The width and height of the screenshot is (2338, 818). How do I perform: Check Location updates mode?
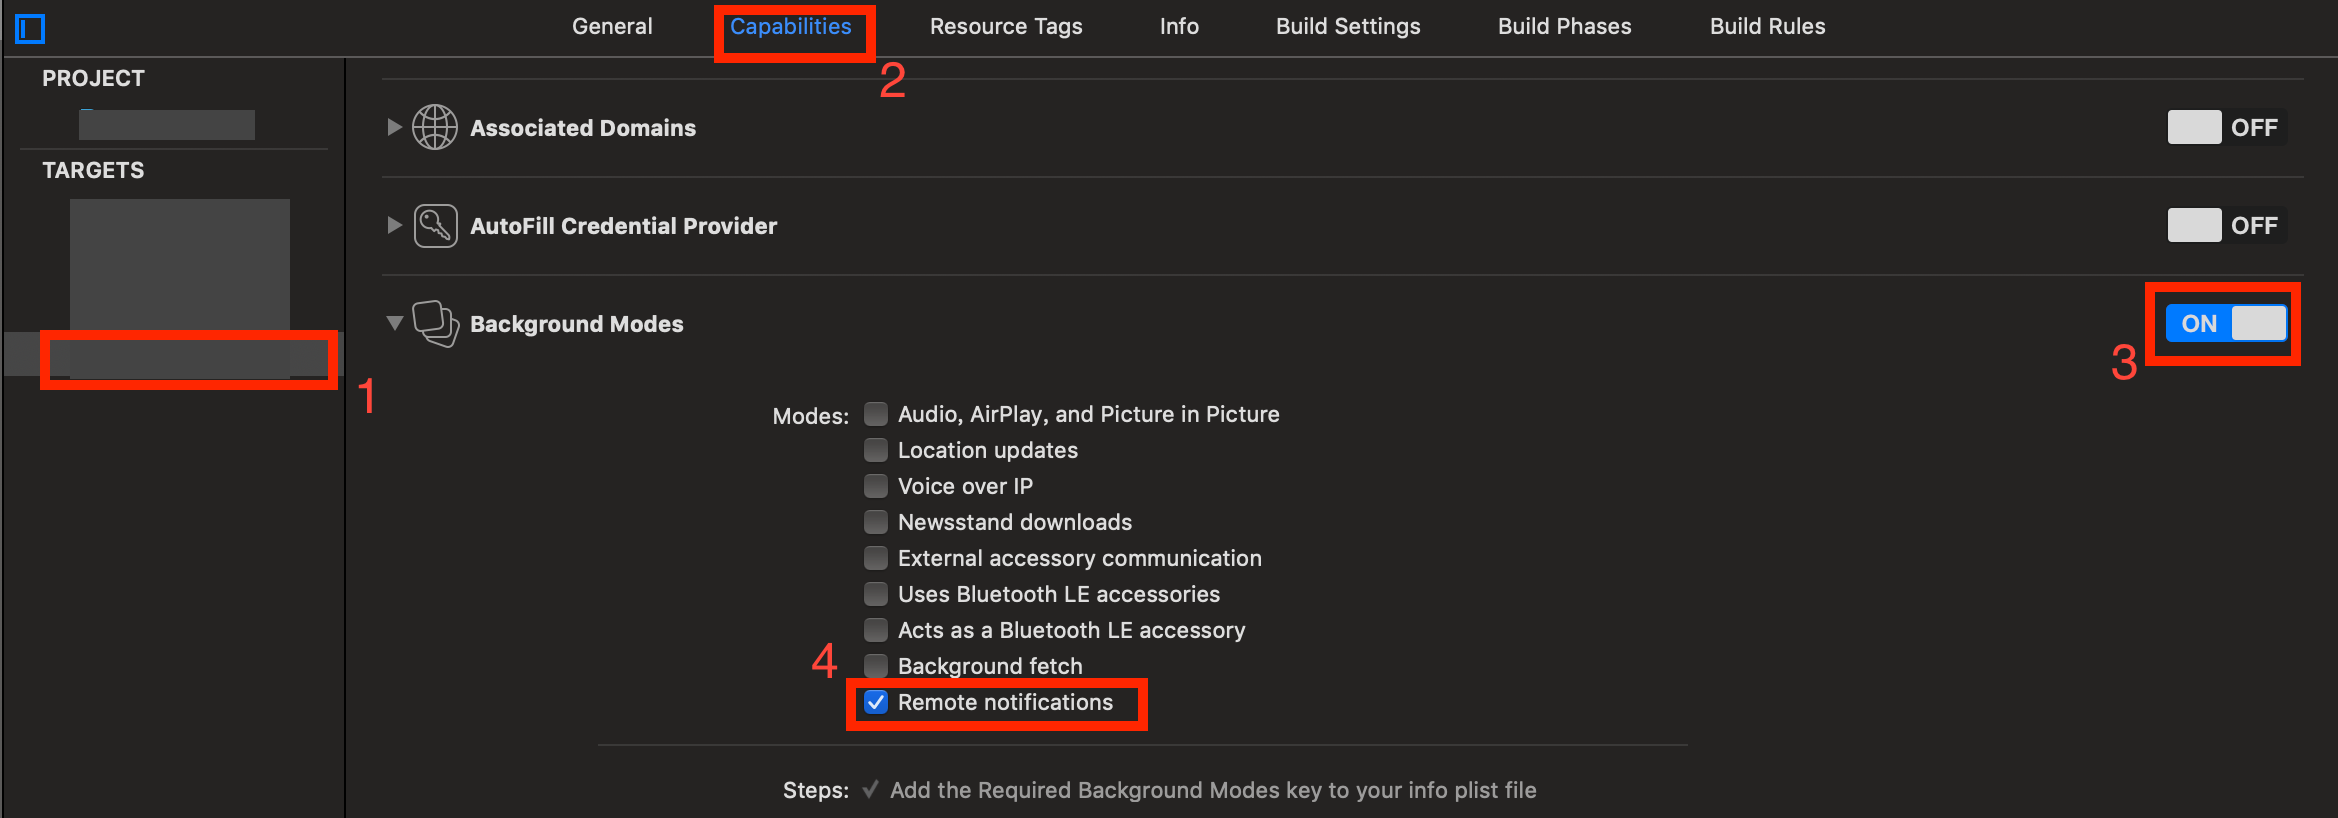875,449
